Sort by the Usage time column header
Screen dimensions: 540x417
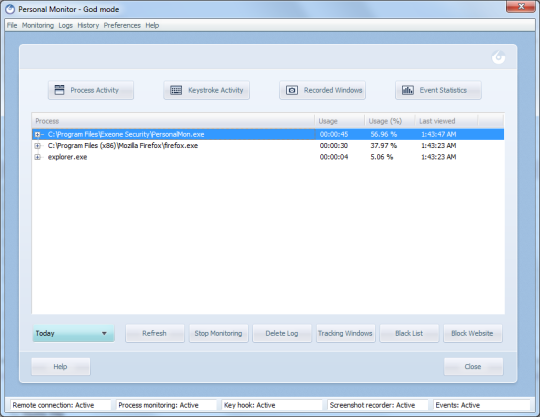[x=340, y=121]
